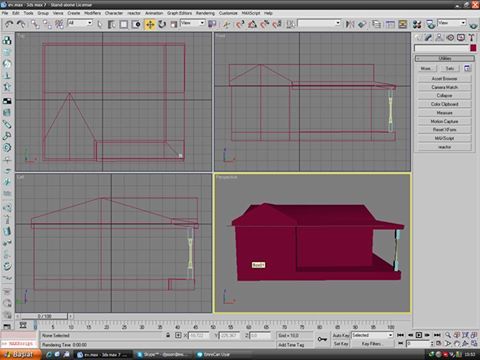The width and height of the screenshot is (480, 360).
Task: Open the Customize menu
Action: click(228, 13)
